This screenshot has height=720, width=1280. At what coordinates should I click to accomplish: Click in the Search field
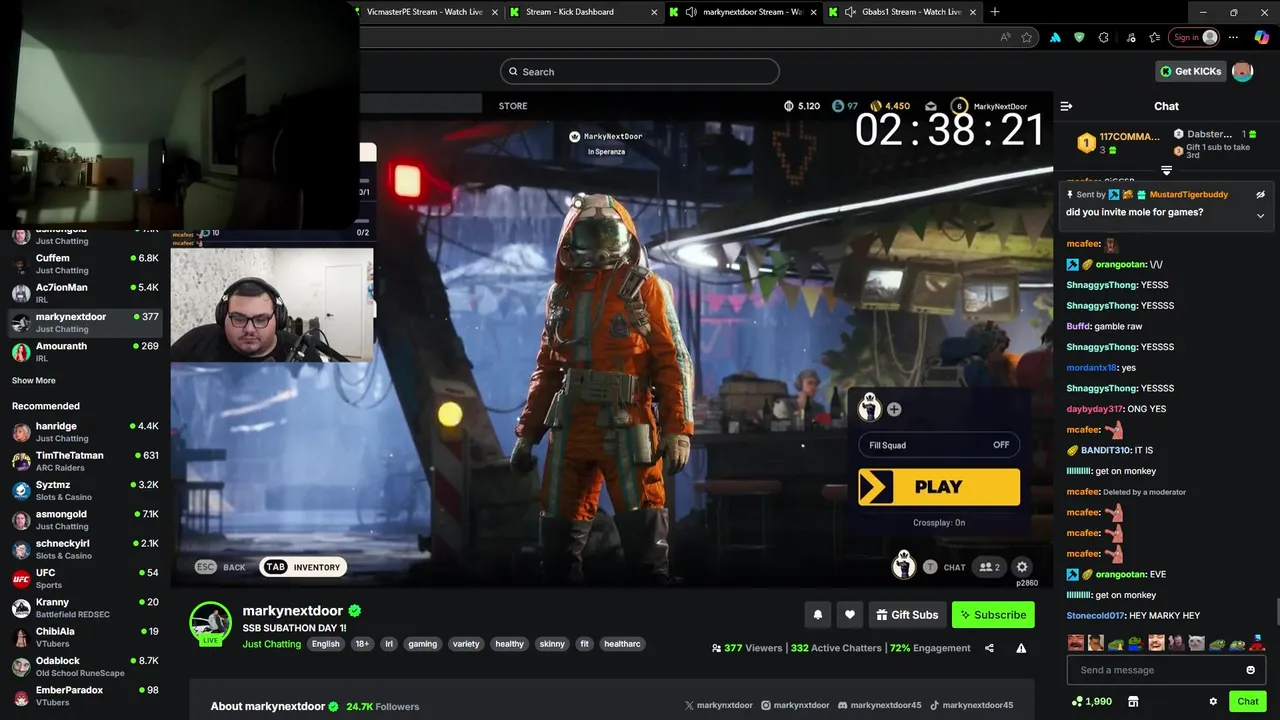(640, 72)
